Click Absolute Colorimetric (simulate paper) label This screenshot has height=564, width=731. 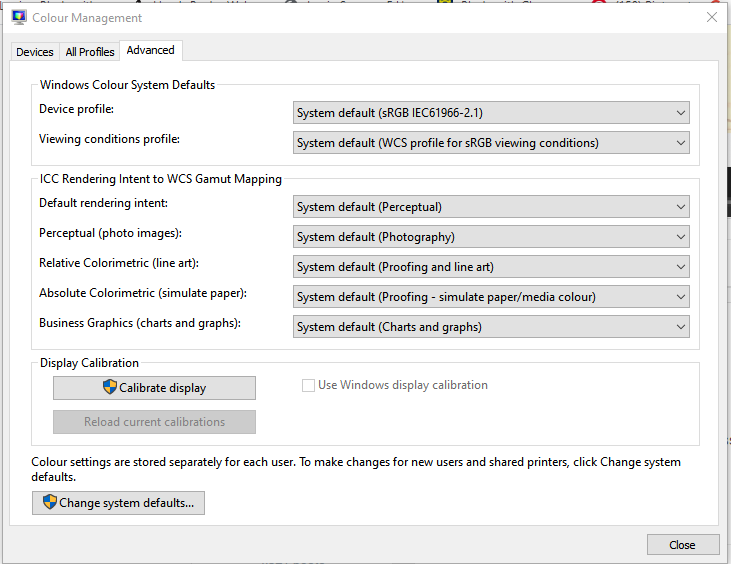coord(143,293)
